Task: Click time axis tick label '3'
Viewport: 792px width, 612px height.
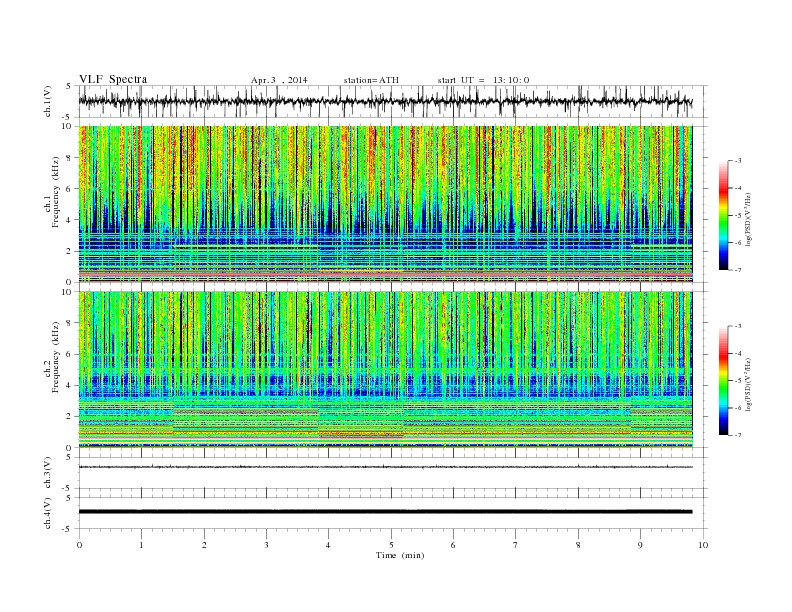Action: pyautogui.click(x=266, y=545)
